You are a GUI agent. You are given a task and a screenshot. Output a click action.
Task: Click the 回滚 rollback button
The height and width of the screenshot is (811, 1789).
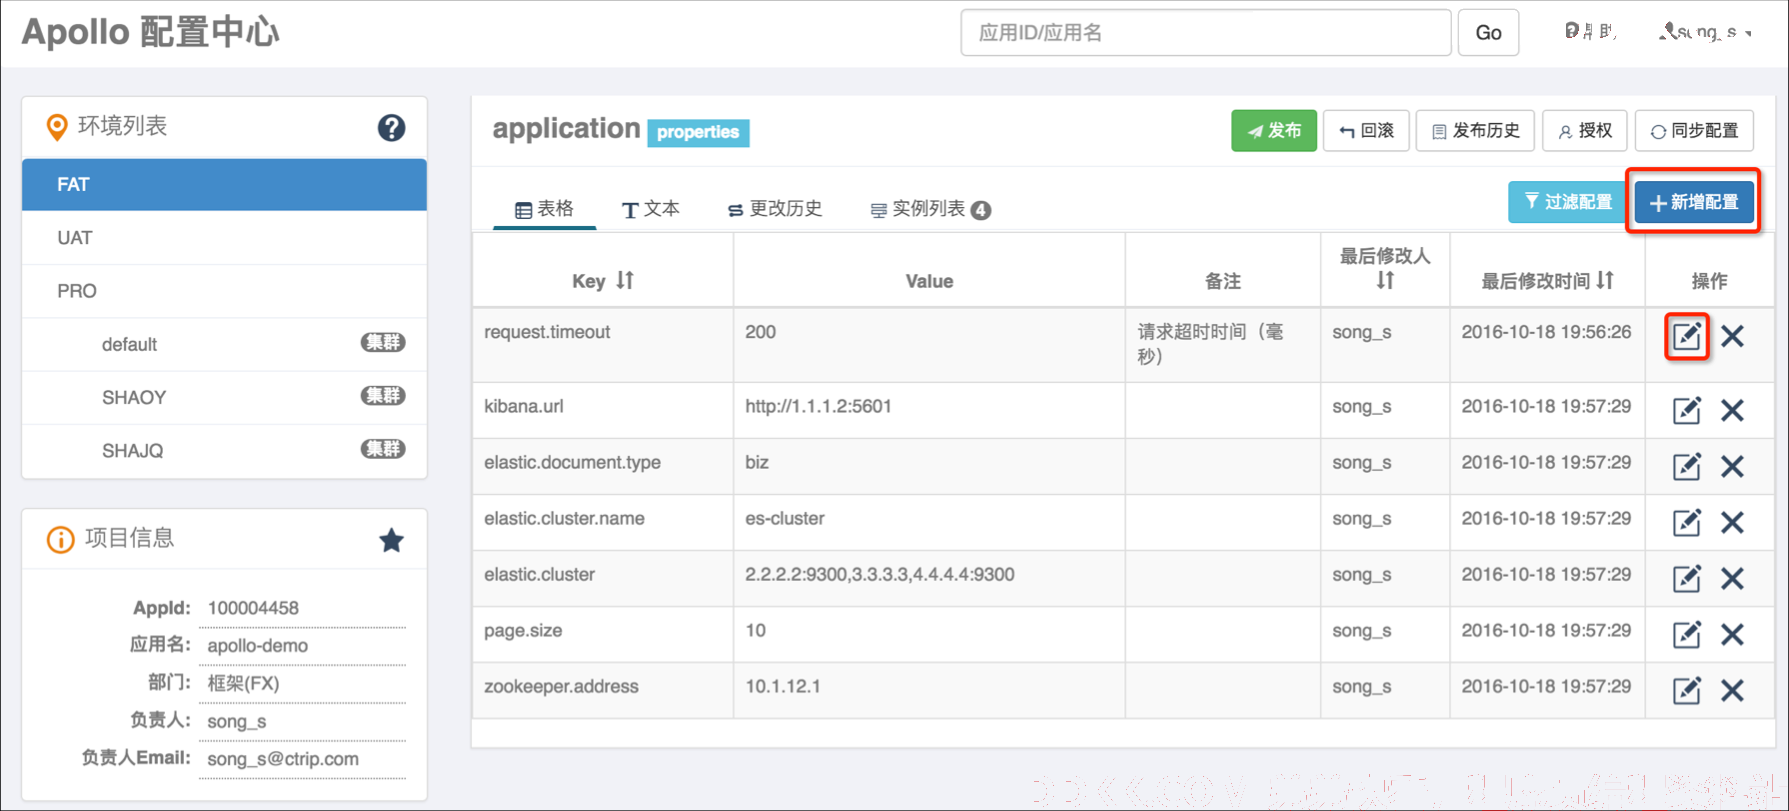pos(1366,131)
